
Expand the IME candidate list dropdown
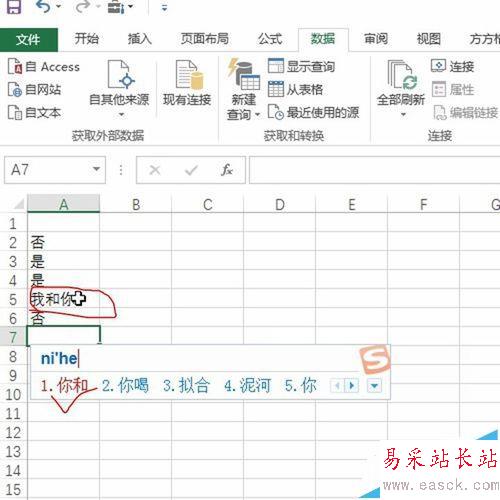click(374, 386)
